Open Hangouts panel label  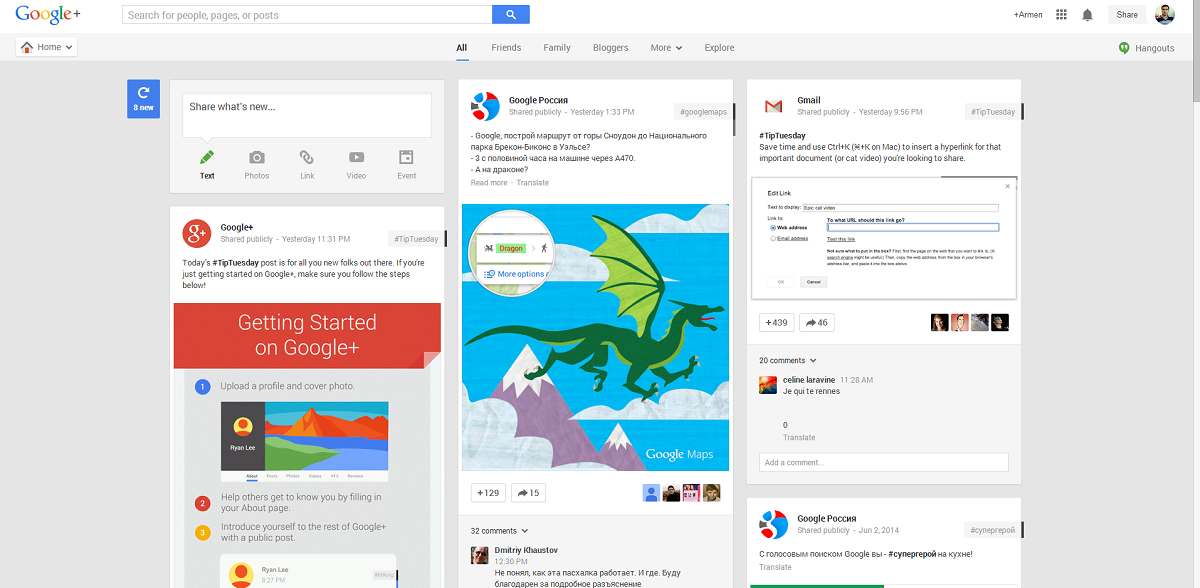pyautogui.click(x=1155, y=48)
